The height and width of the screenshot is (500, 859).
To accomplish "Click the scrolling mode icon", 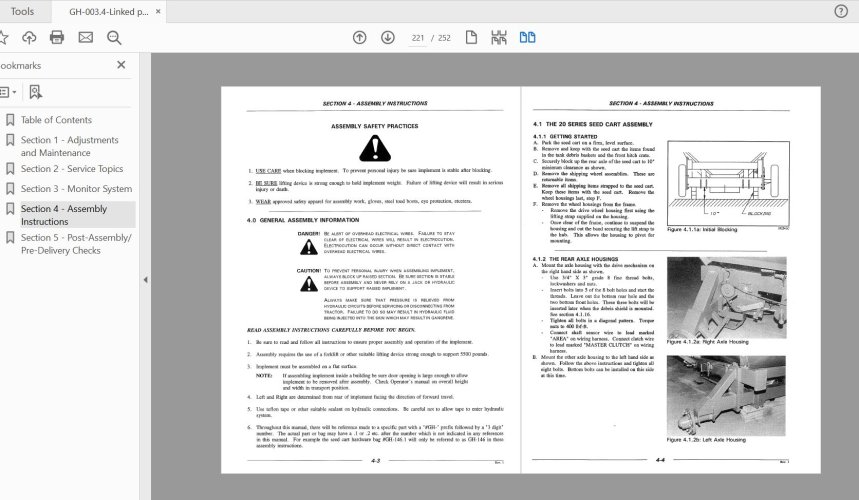I will pyautogui.click(x=499, y=38).
